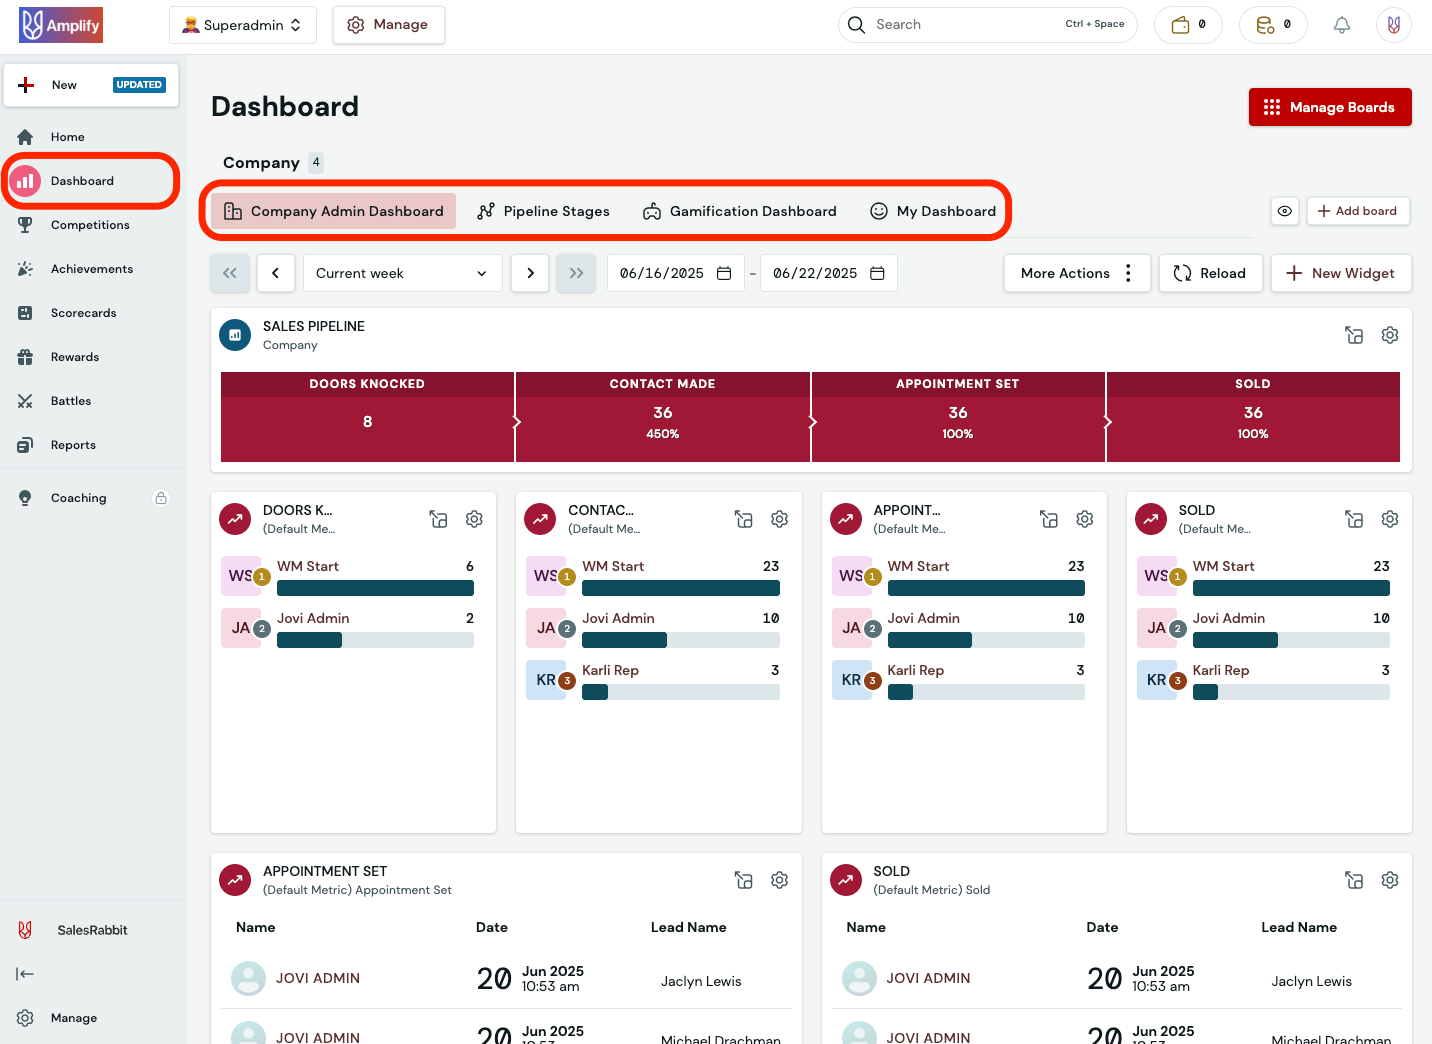Image resolution: width=1432 pixels, height=1044 pixels.
Task: Select Achievements in the sidebar
Action: click(x=91, y=268)
